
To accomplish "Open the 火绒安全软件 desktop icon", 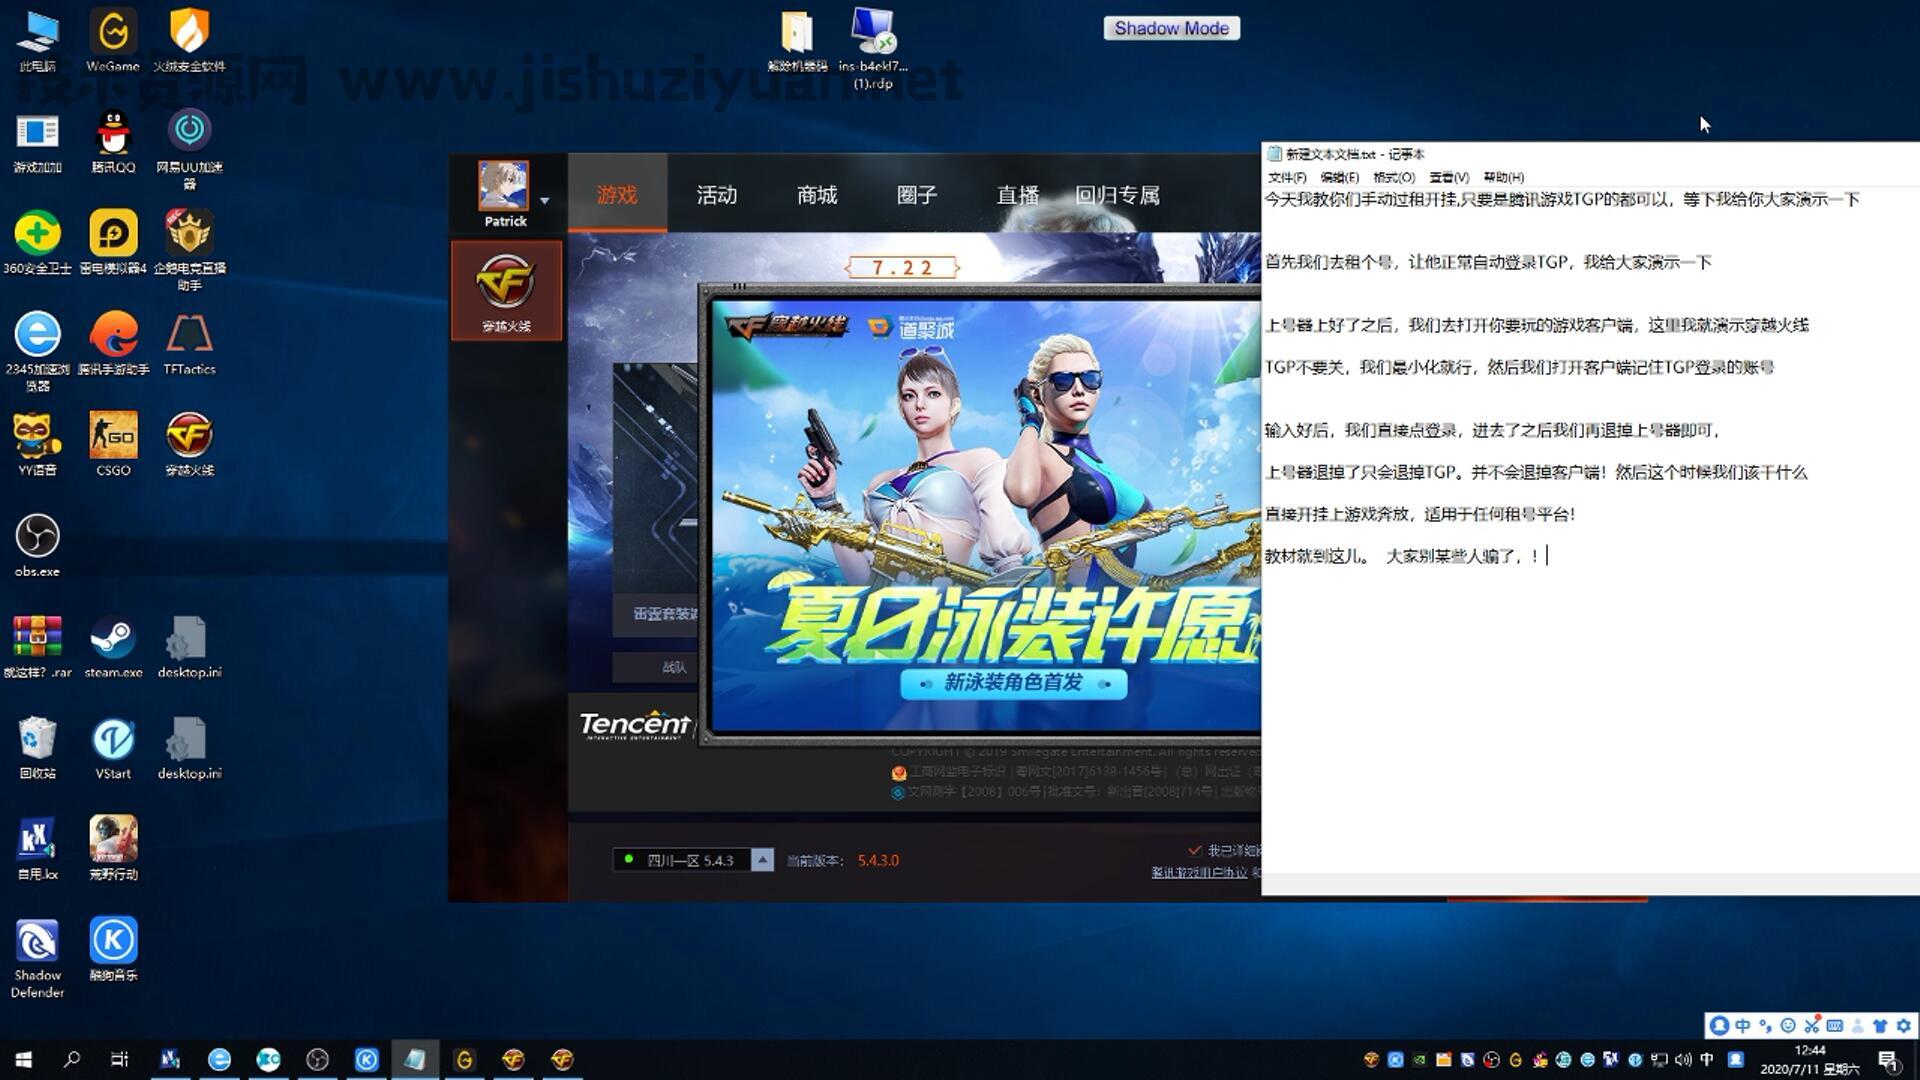I will (x=189, y=40).
